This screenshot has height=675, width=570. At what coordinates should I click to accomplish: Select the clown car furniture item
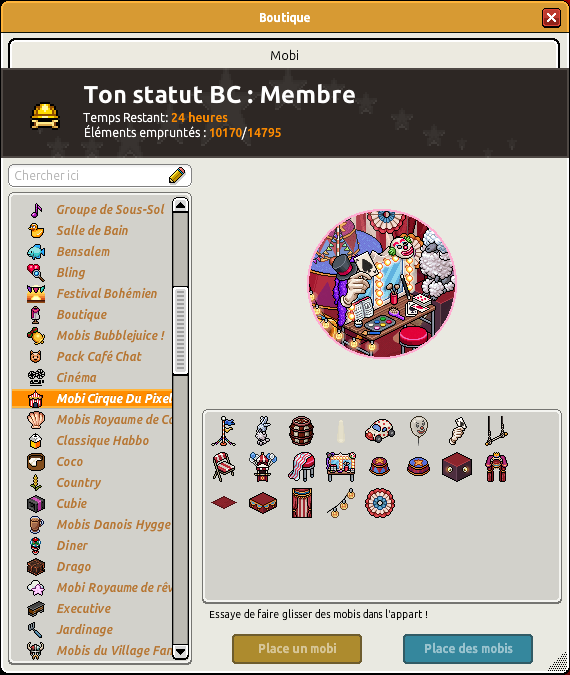[x=379, y=431]
